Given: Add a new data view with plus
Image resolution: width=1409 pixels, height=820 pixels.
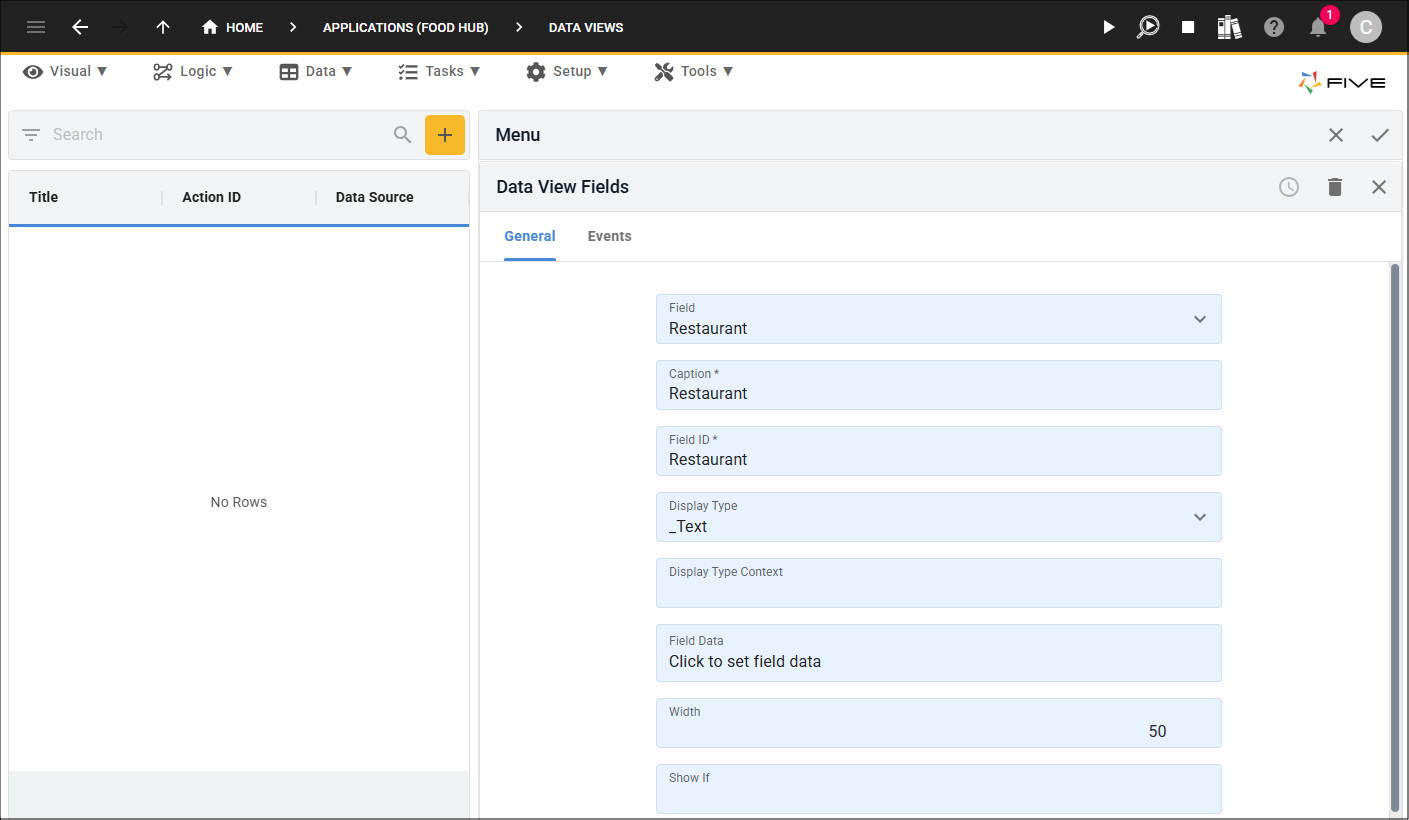Looking at the screenshot, I should (445, 135).
